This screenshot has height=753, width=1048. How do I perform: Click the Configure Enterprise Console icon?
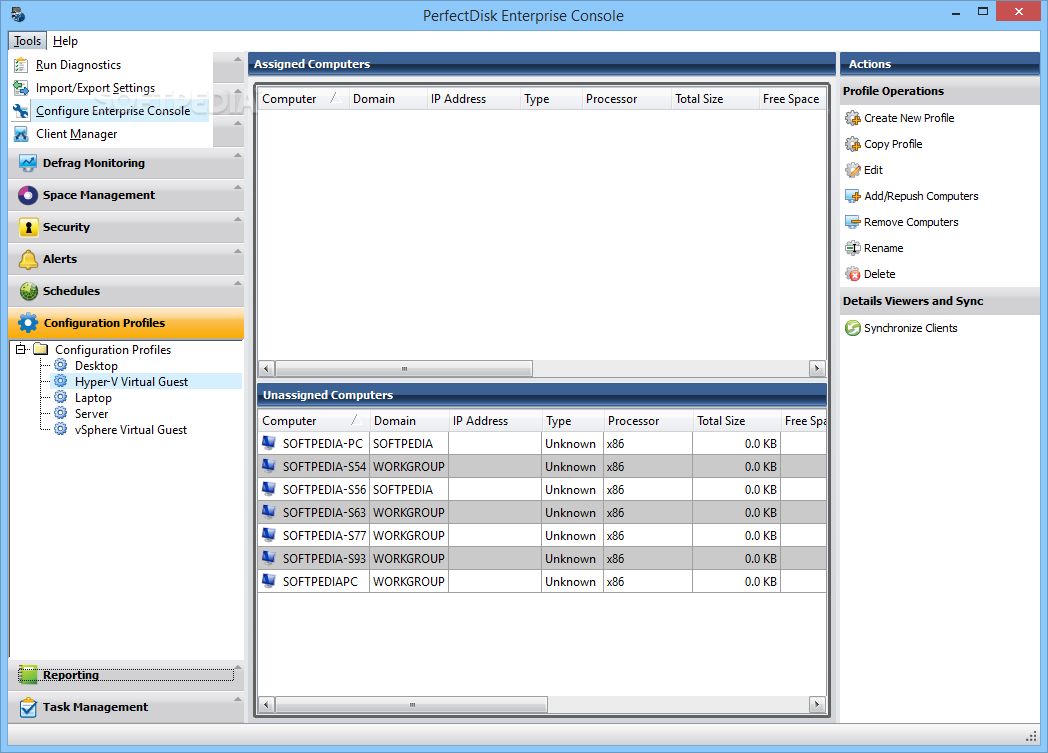[x=21, y=111]
